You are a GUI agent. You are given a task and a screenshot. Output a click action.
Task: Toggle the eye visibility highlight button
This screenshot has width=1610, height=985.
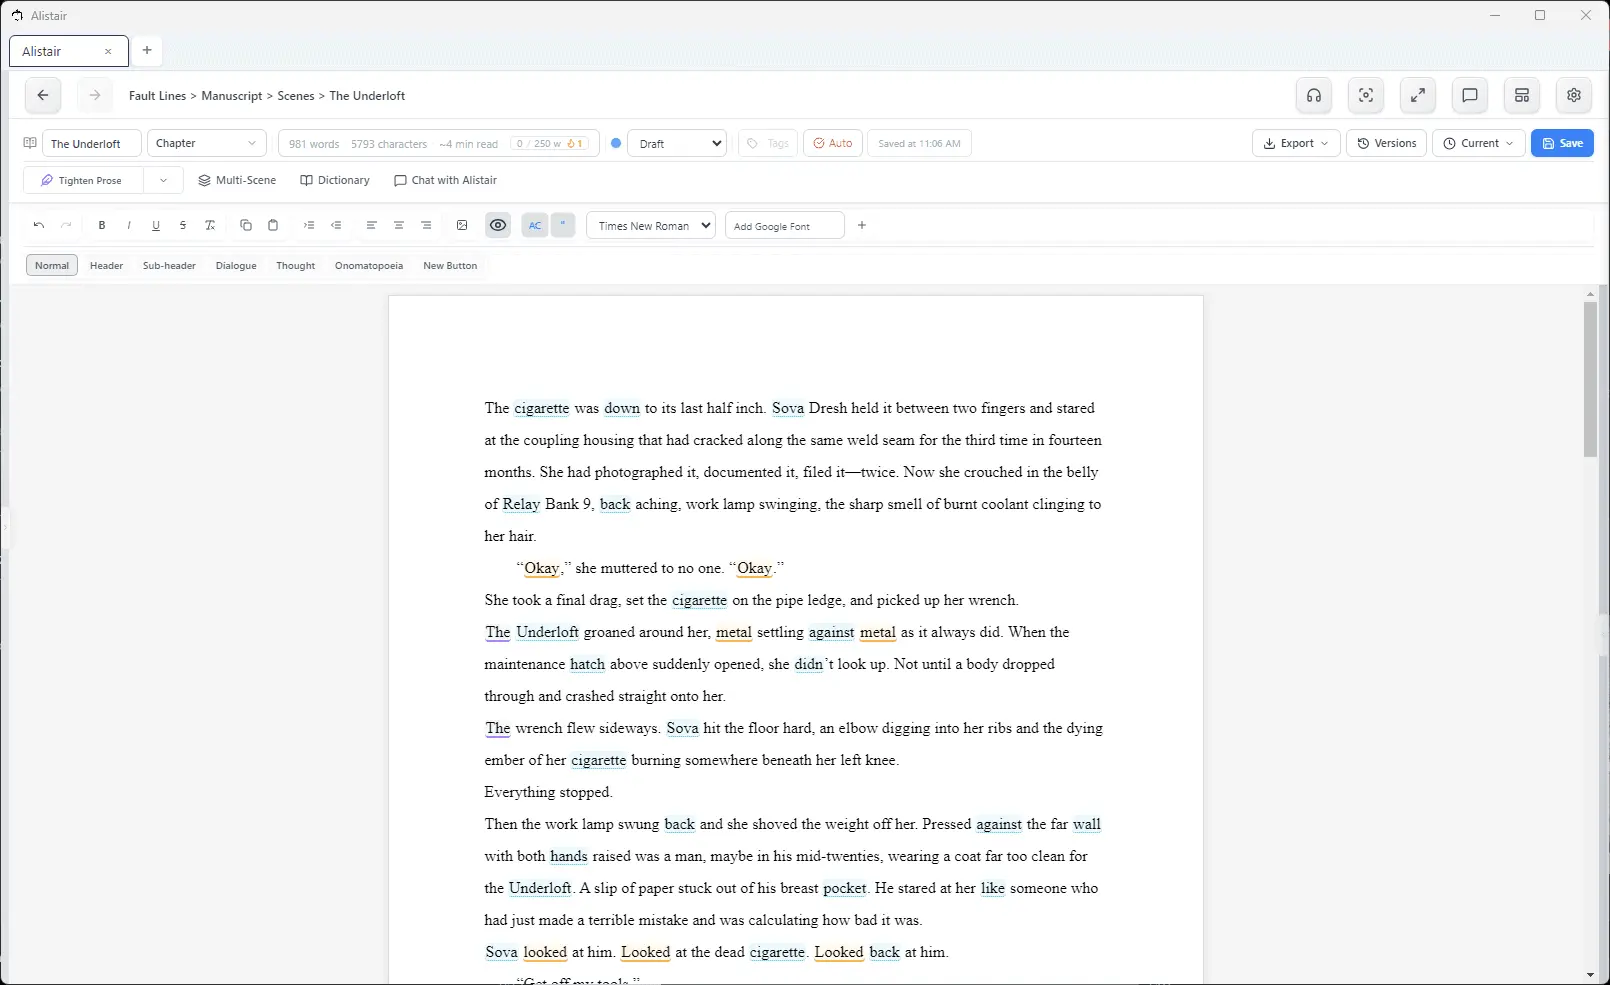498,226
